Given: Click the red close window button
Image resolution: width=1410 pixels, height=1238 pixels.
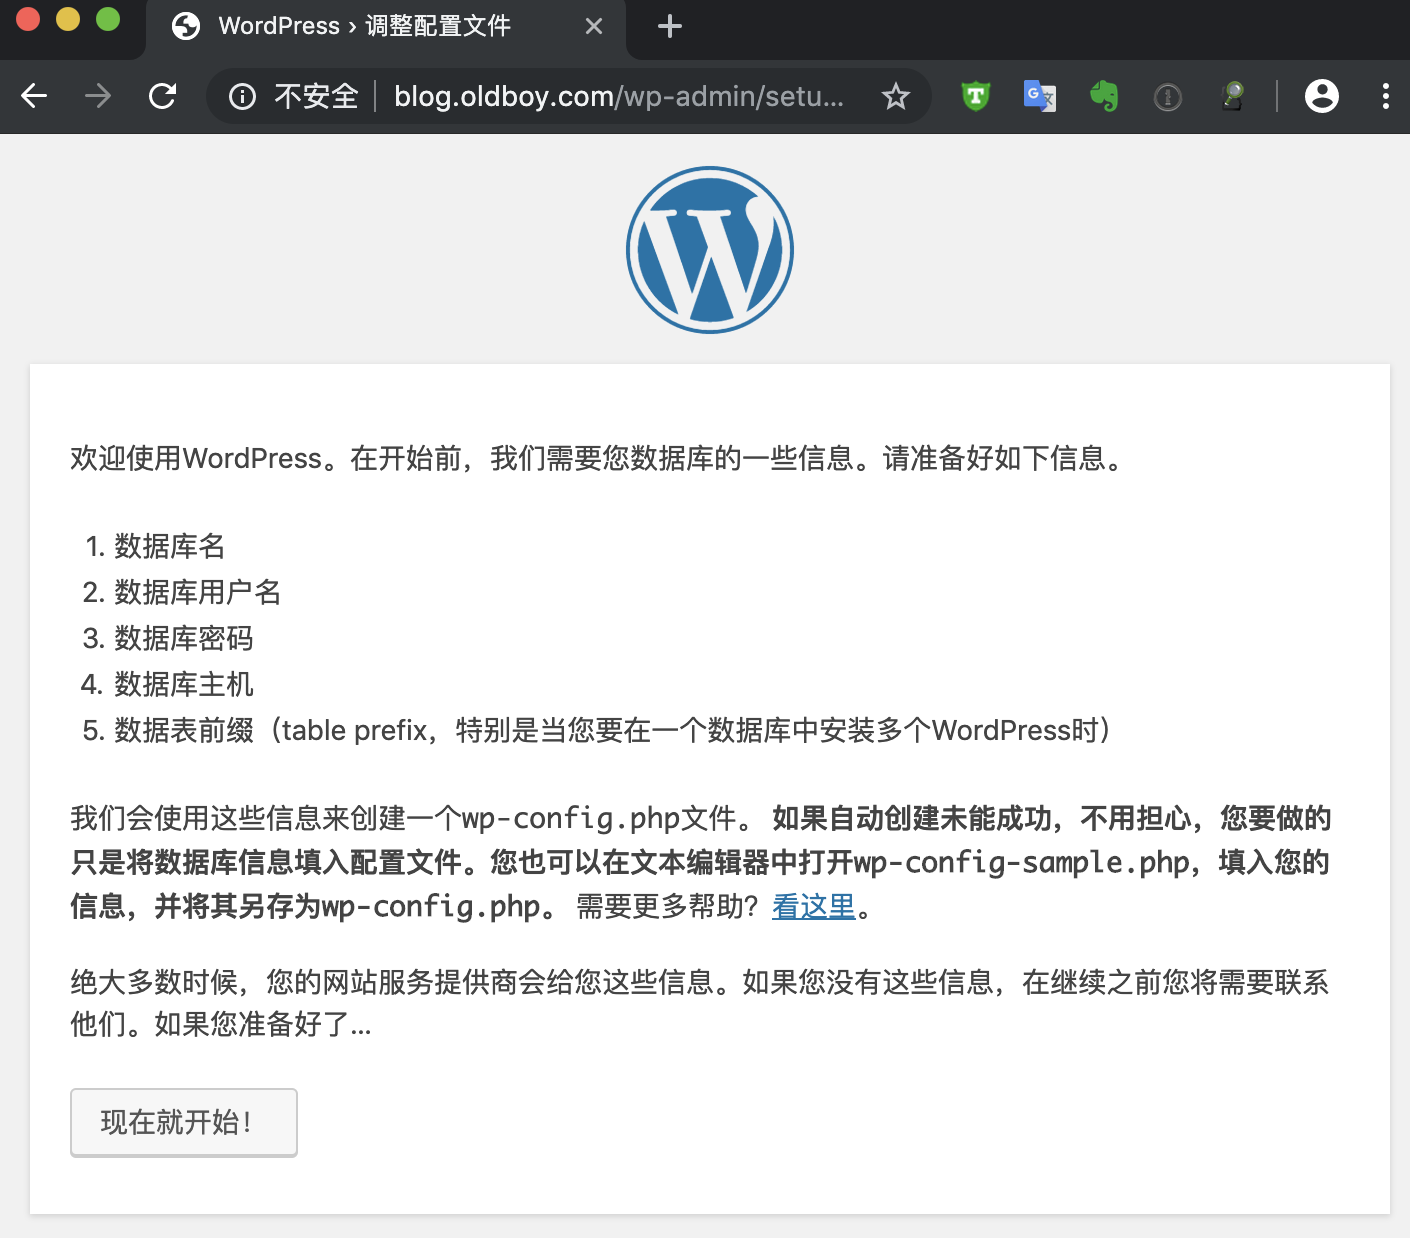Looking at the screenshot, I should pyautogui.click(x=28, y=20).
